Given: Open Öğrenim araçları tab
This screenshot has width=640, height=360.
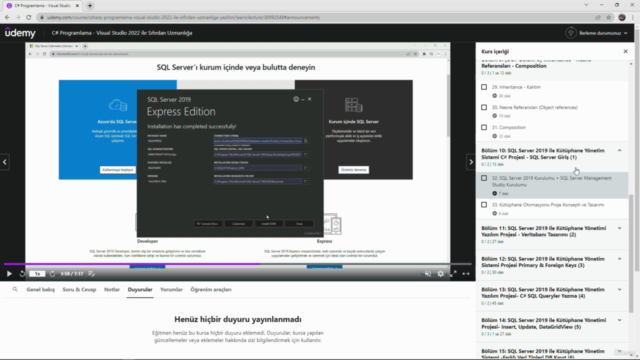Looking at the screenshot, I should [211, 289].
